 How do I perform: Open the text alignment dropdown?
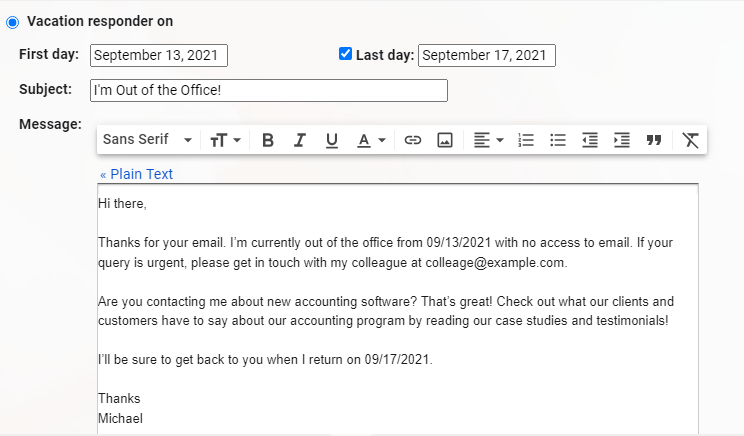click(x=488, y=140)
